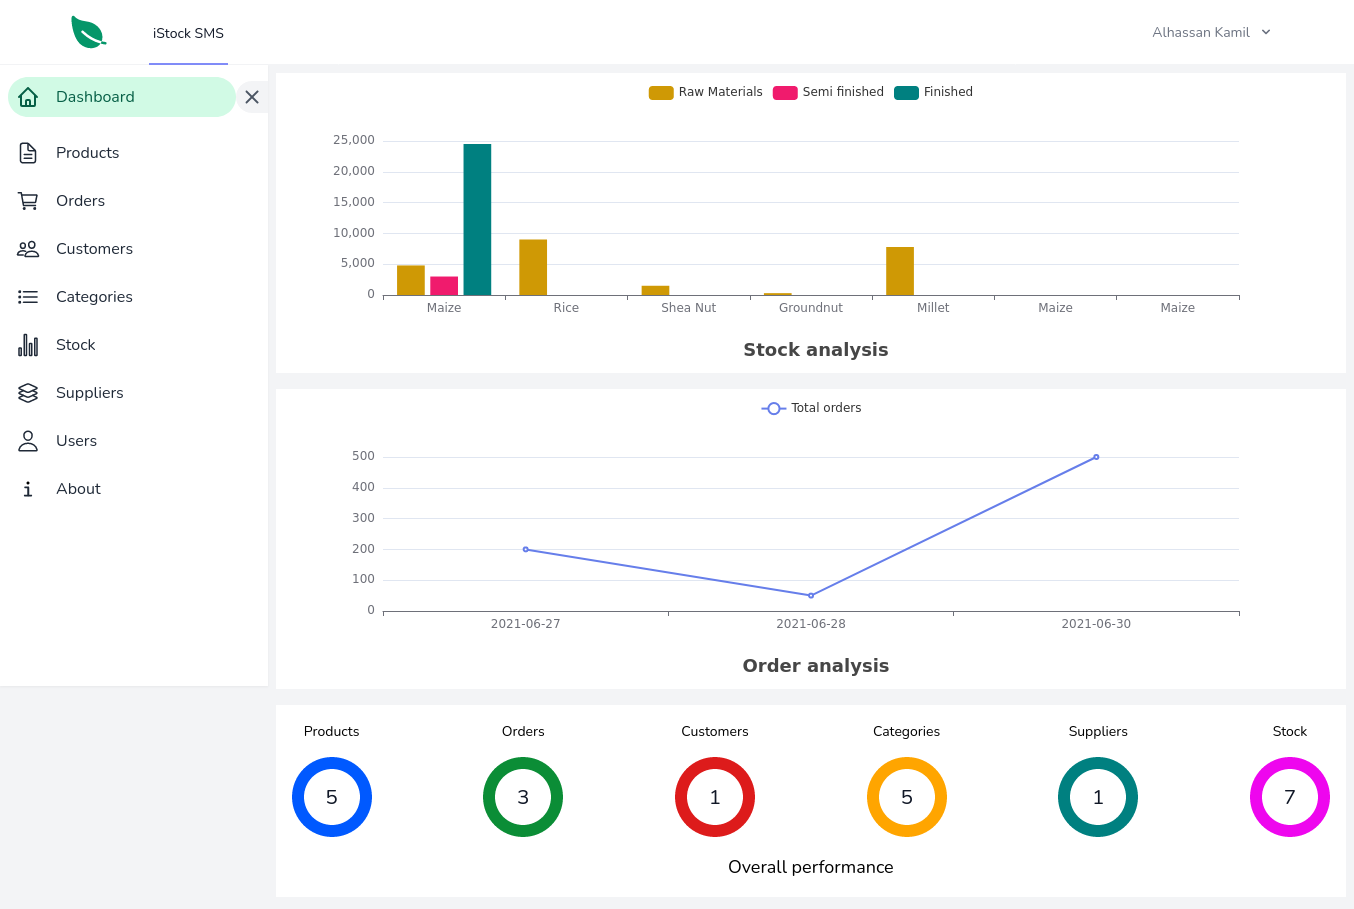Click the blue Products count circle
Viewport: 1354px width, 909px height.
coord(332,797)
